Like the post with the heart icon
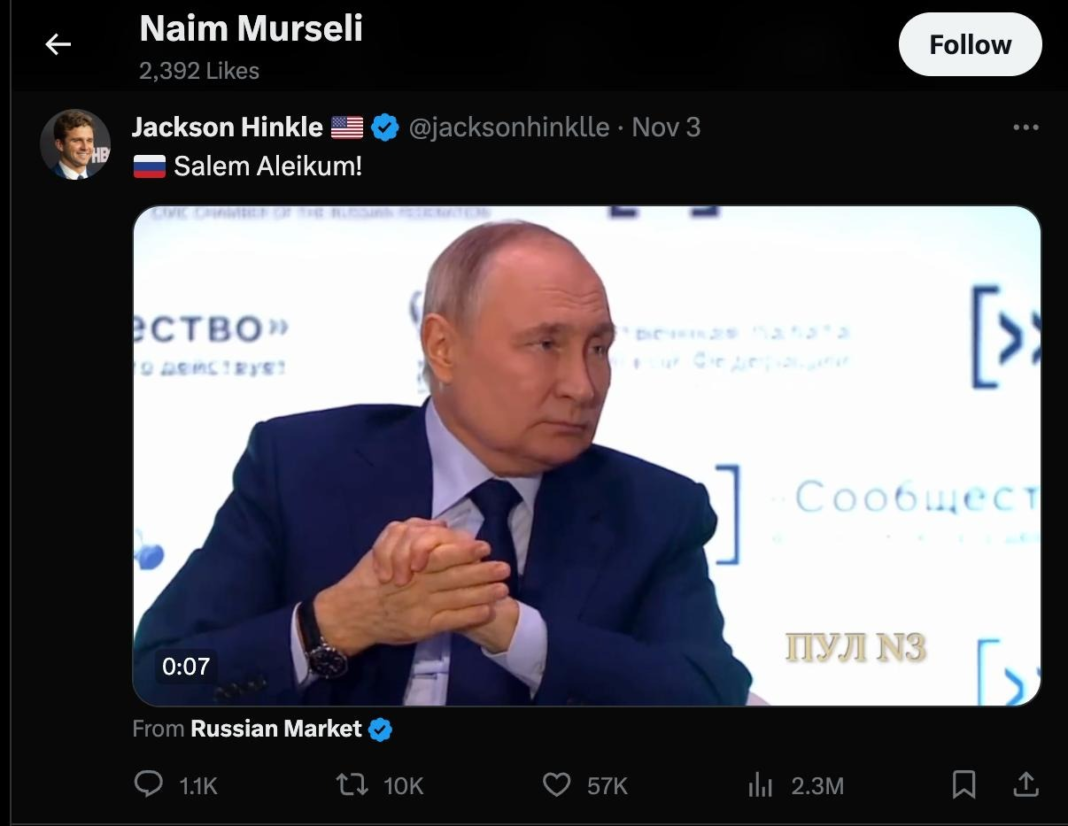Image resolution: width=1068 pixels, height=826 pixels. click(556, 785)
